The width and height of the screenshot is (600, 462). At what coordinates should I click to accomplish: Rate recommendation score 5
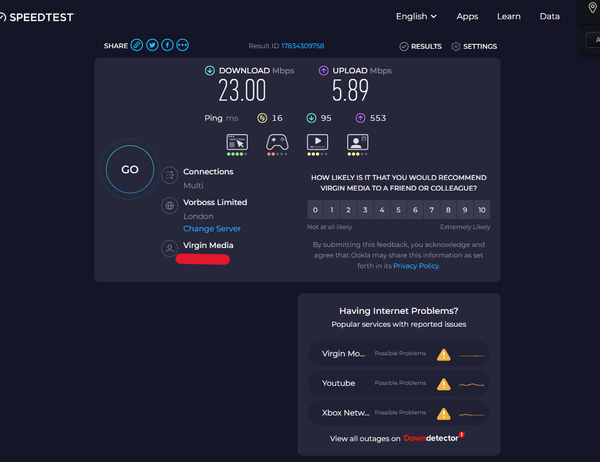[x=398, y=209]
